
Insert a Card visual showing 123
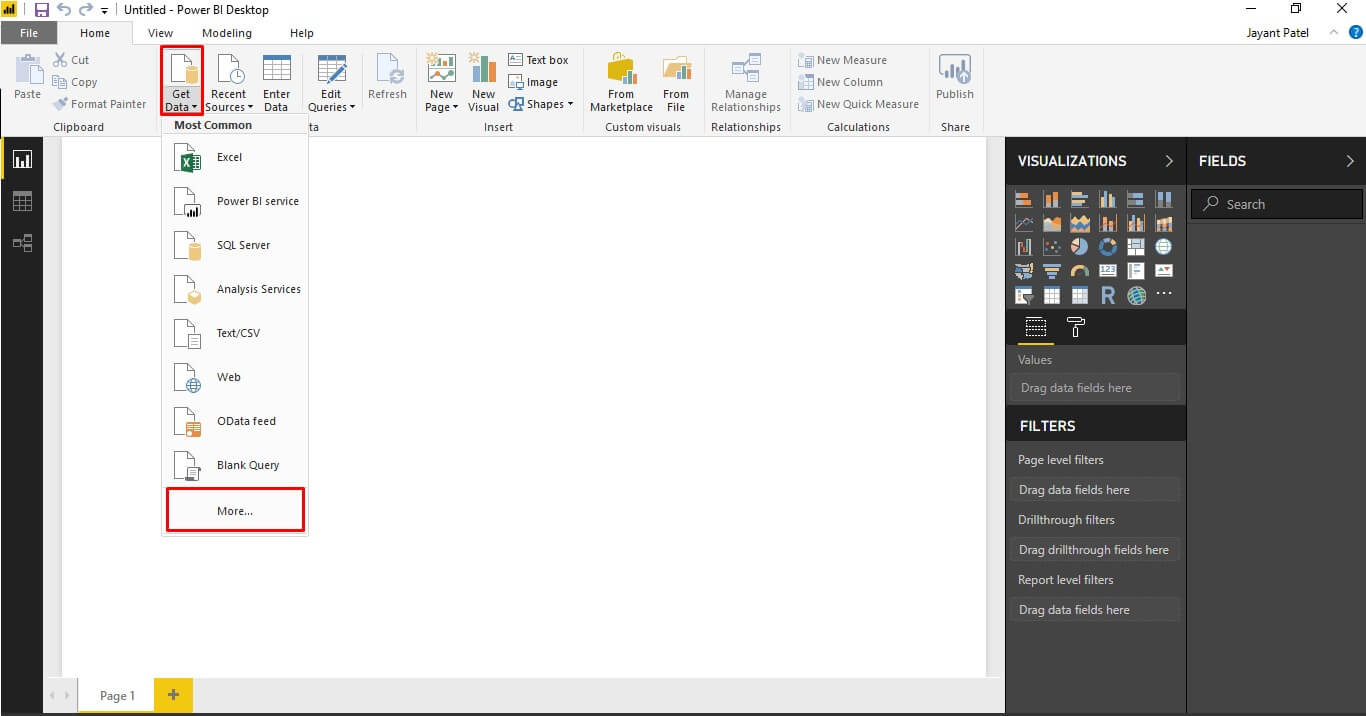(x=1108, y=271)
